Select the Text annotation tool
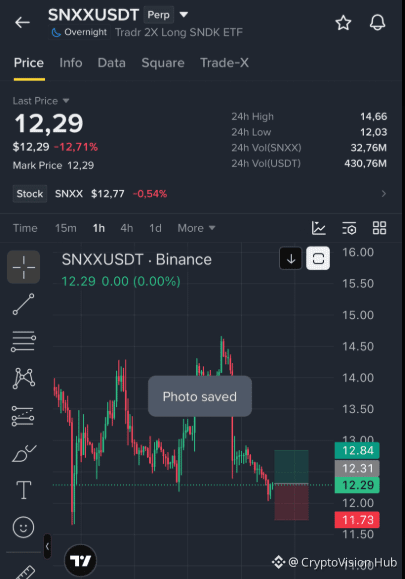 [x=24, y=490]
